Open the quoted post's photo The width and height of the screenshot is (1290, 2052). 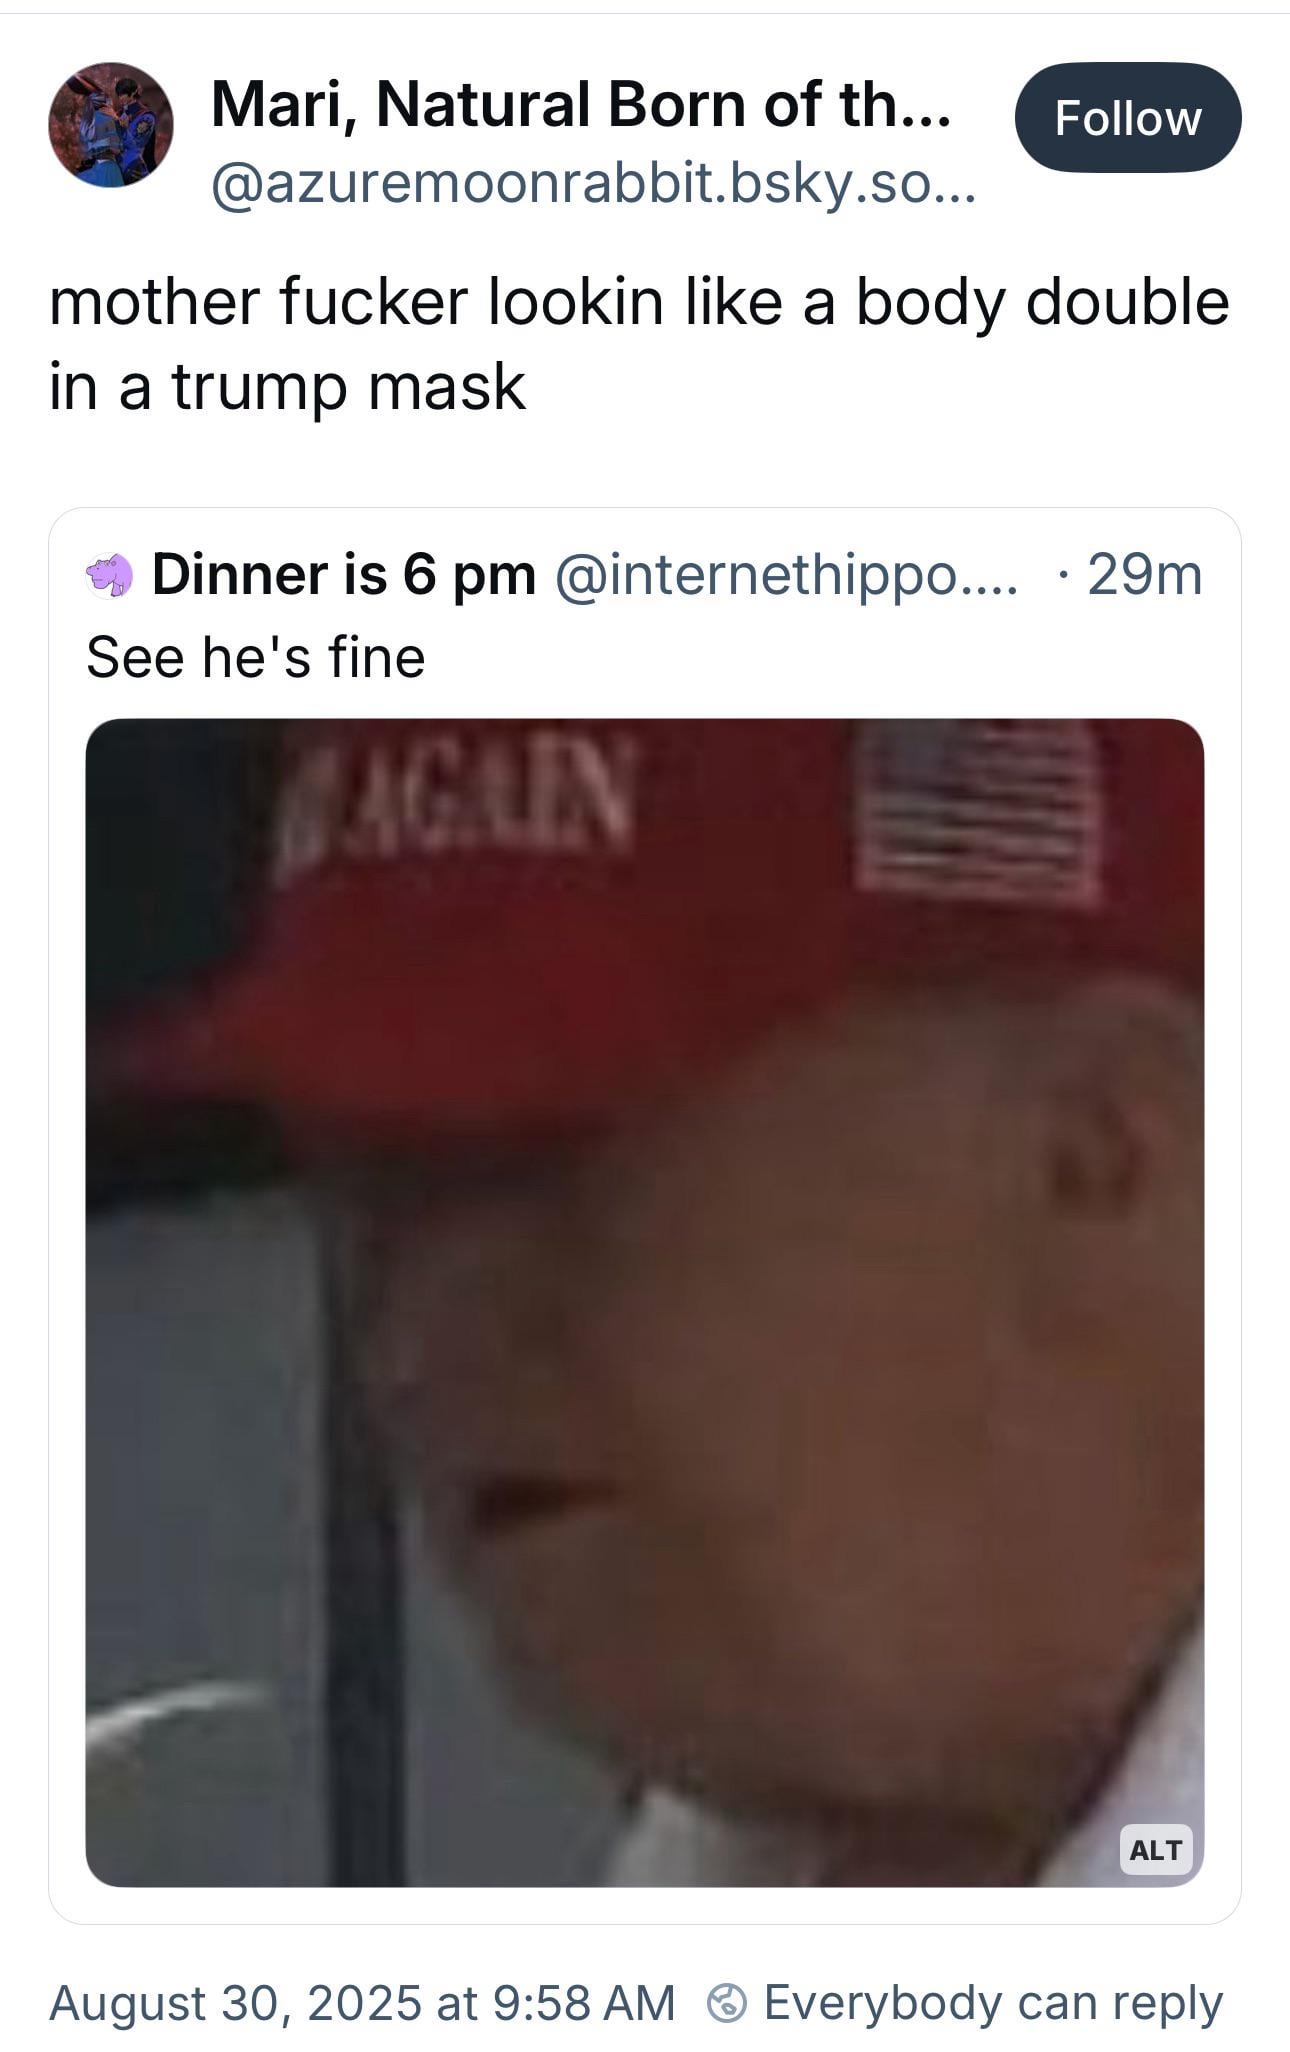tap(645, 1302)
